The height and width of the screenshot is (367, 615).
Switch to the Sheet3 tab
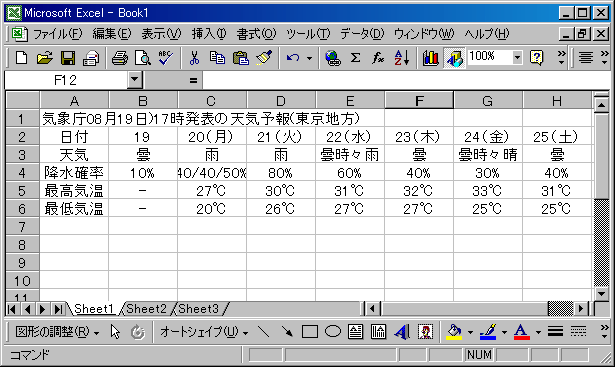click(x=198, y=309)
